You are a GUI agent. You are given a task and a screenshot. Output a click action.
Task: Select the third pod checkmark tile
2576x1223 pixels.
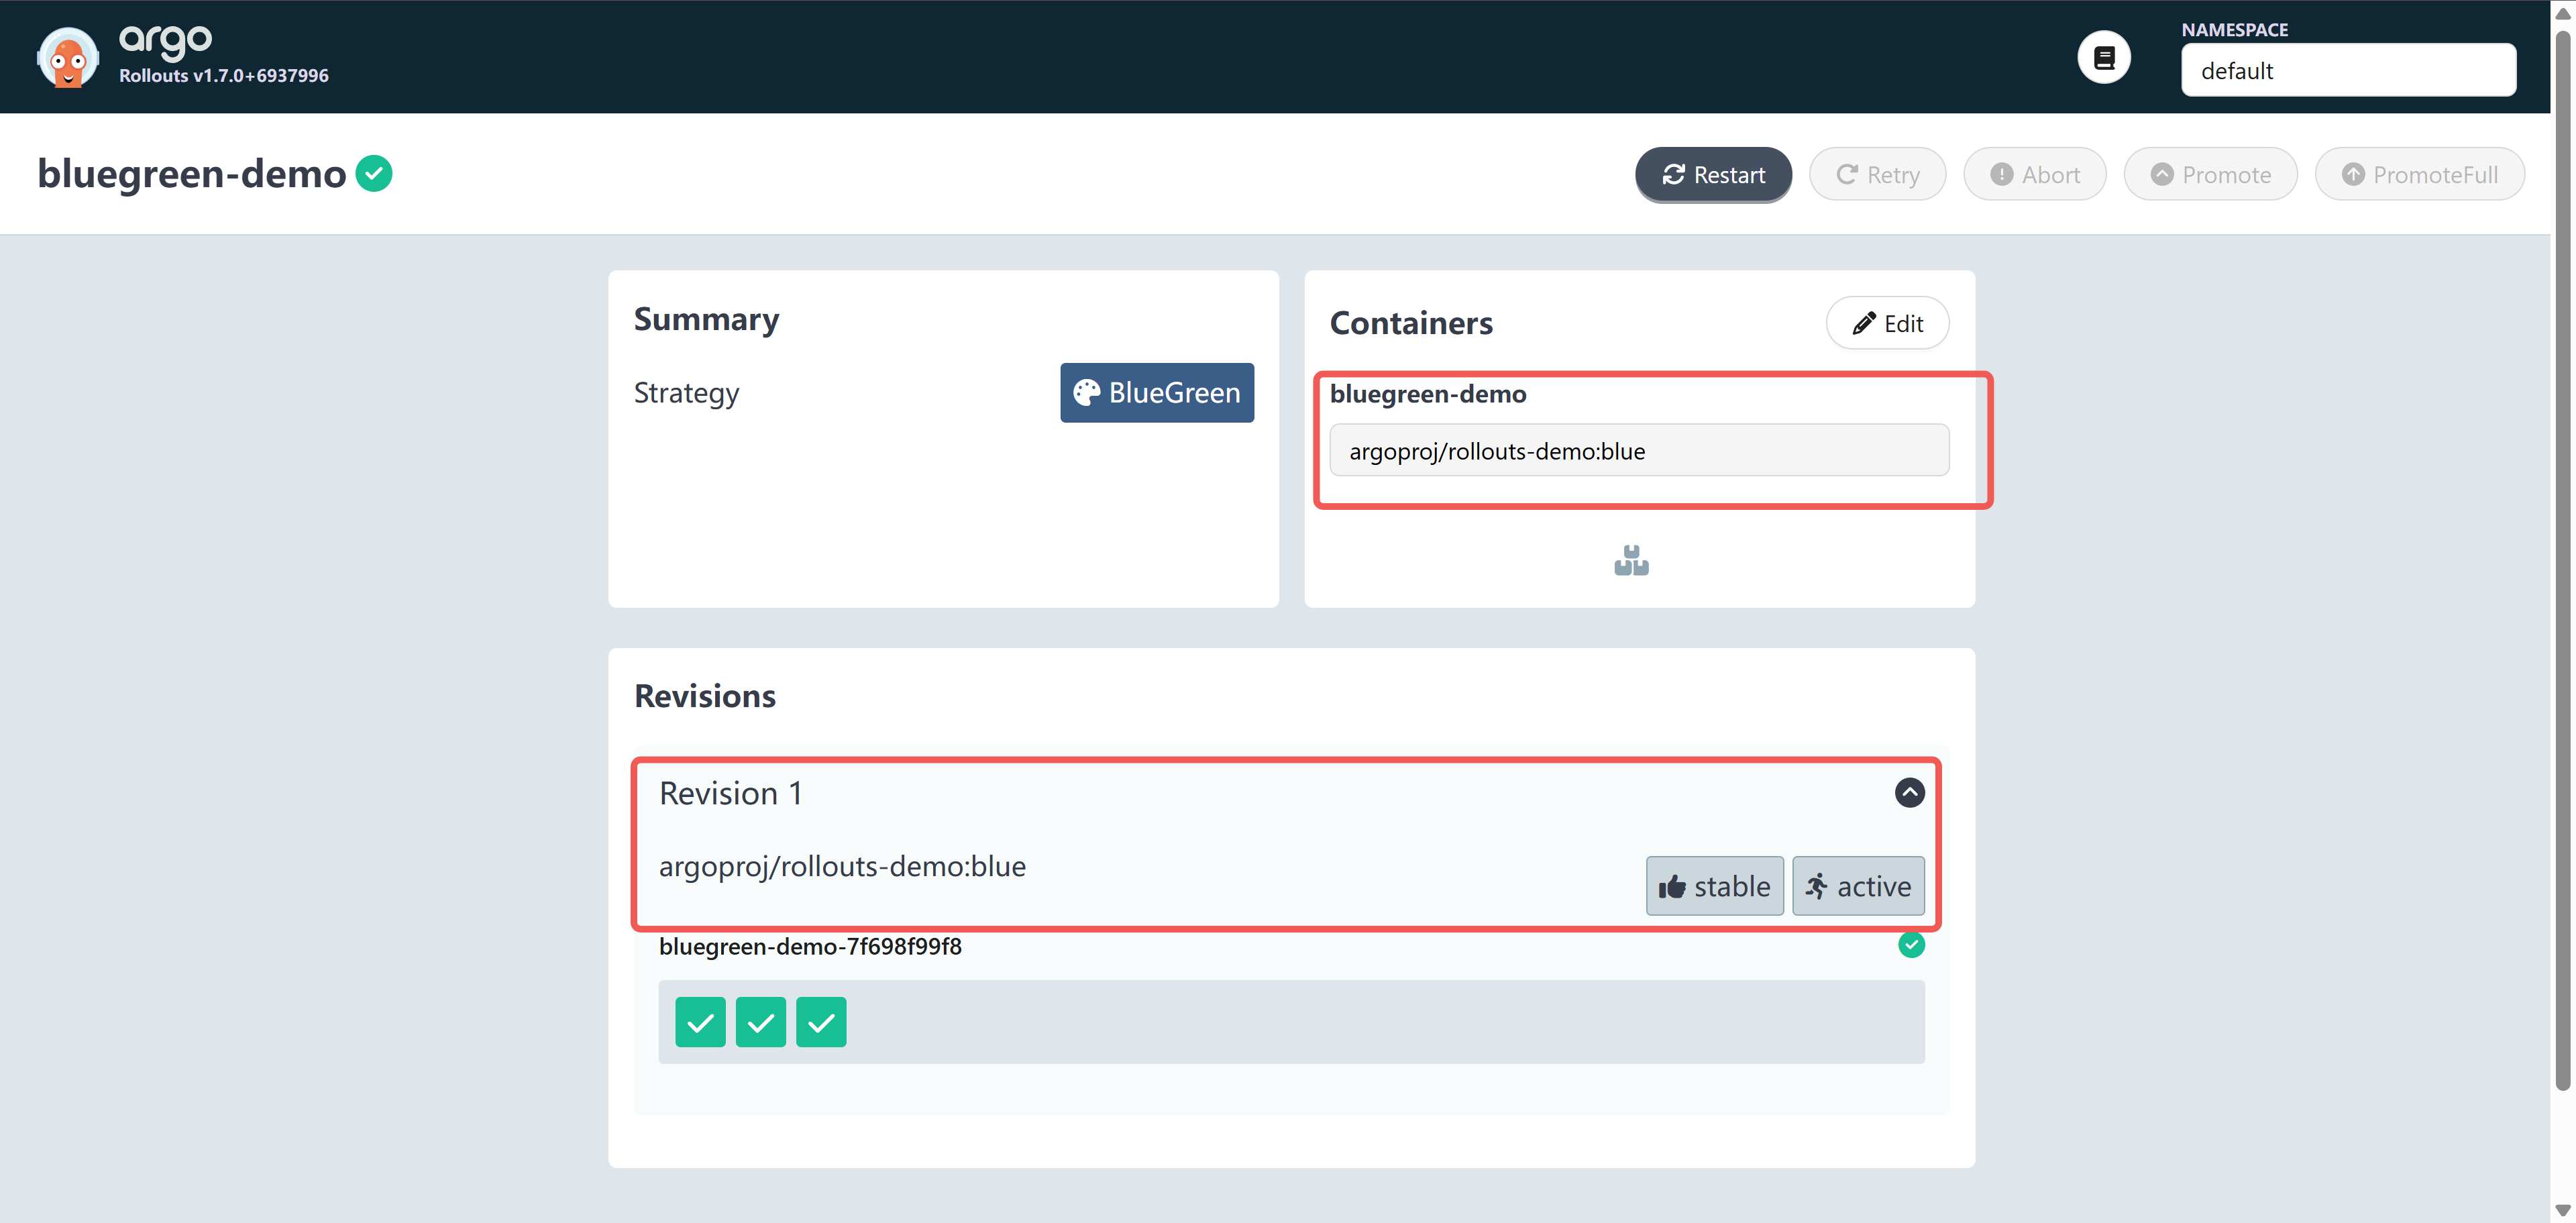point(821,1022)
